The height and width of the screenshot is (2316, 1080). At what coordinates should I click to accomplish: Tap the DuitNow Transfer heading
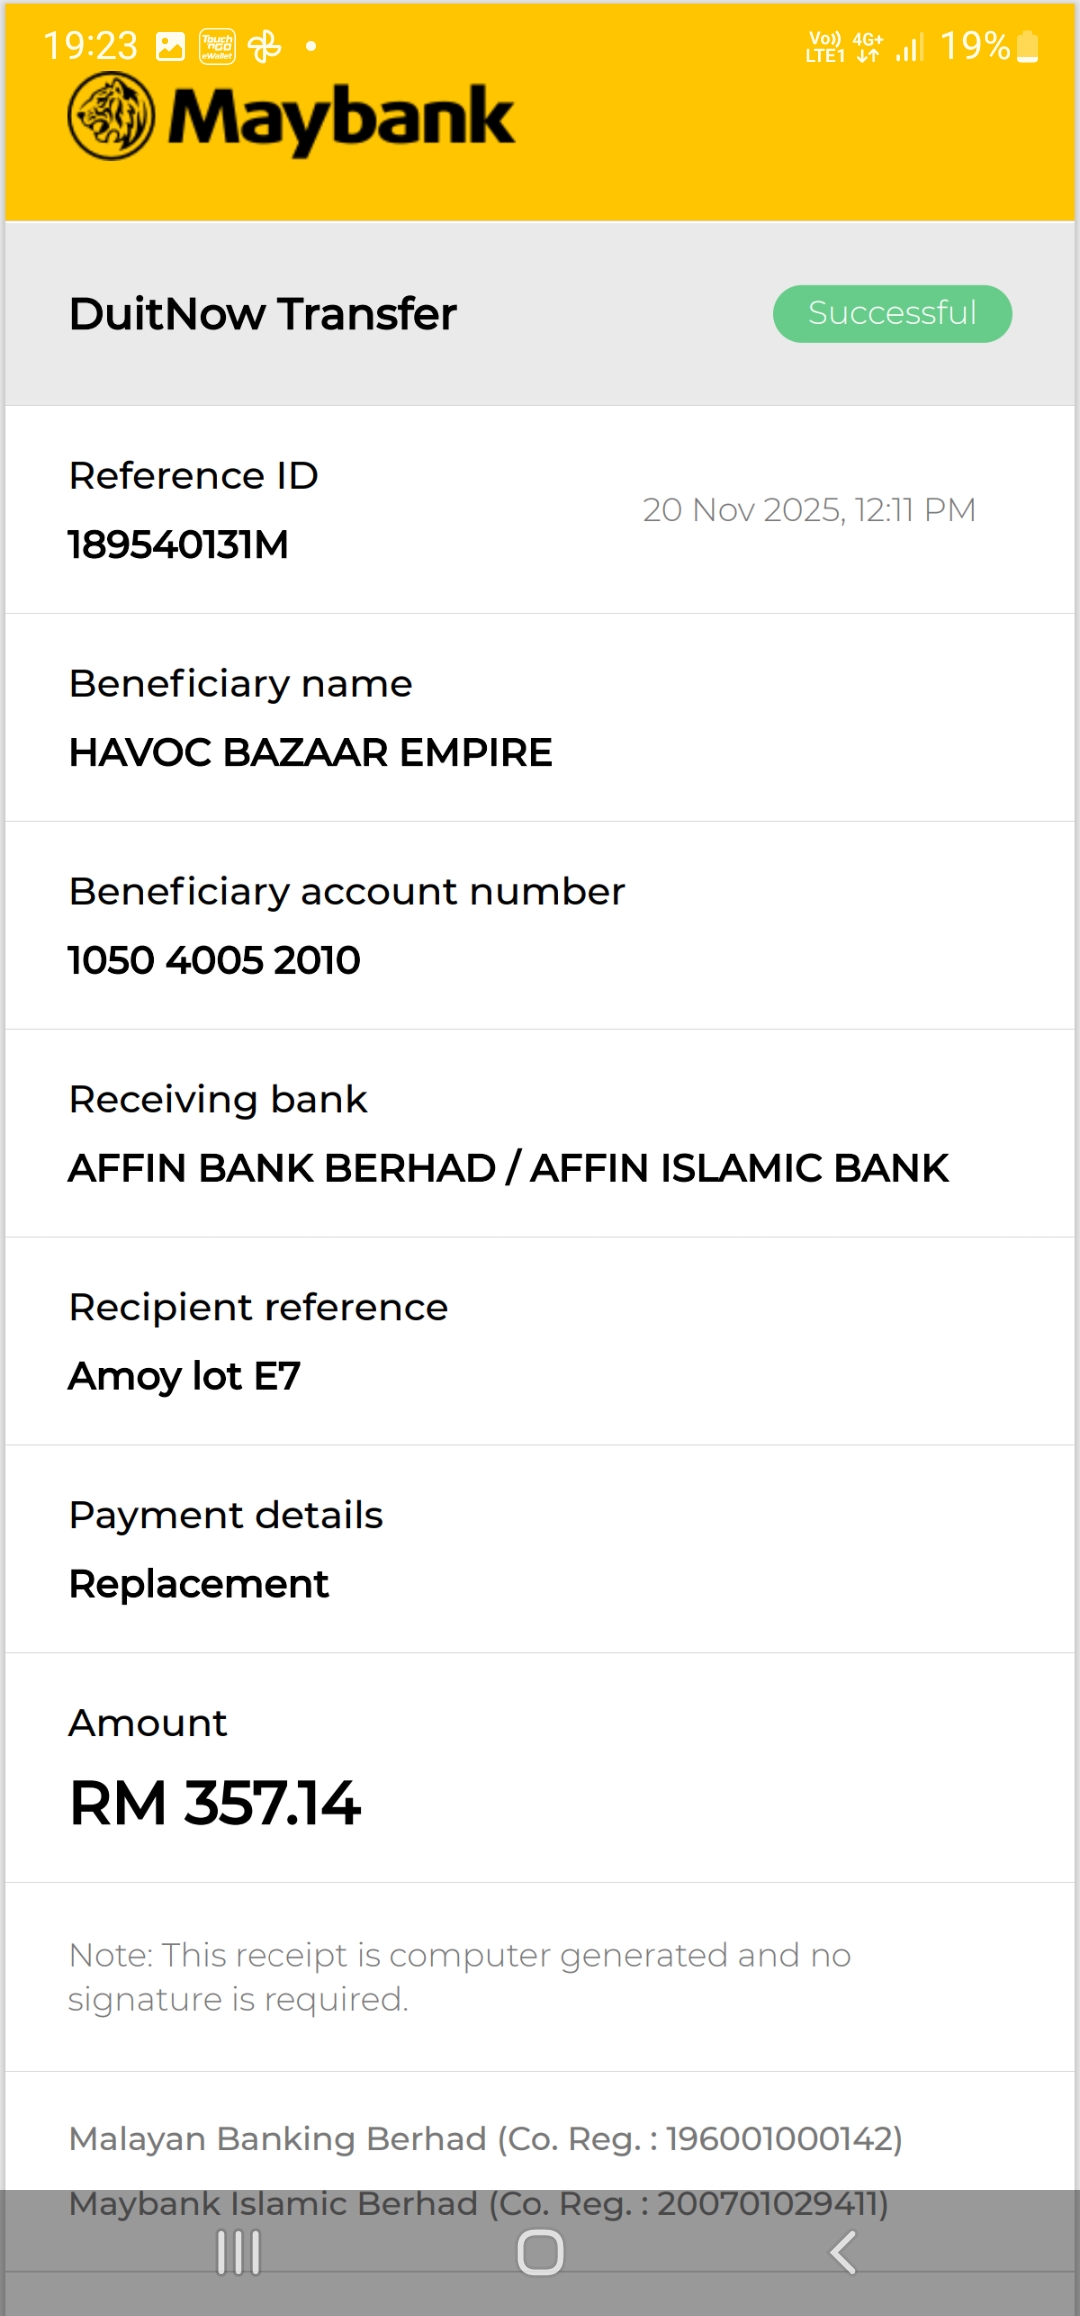click(263, 314)
